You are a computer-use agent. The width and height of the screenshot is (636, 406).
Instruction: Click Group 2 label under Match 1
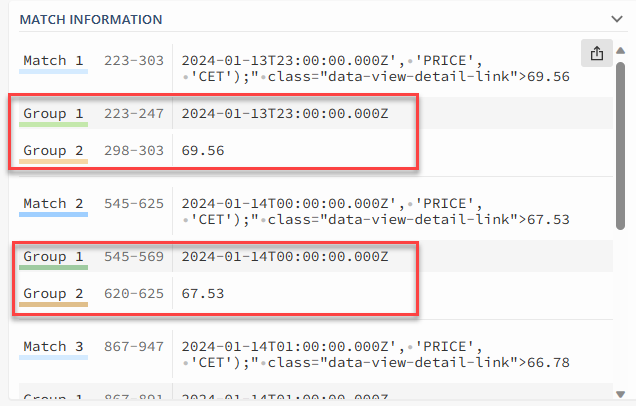pos(53,151)
